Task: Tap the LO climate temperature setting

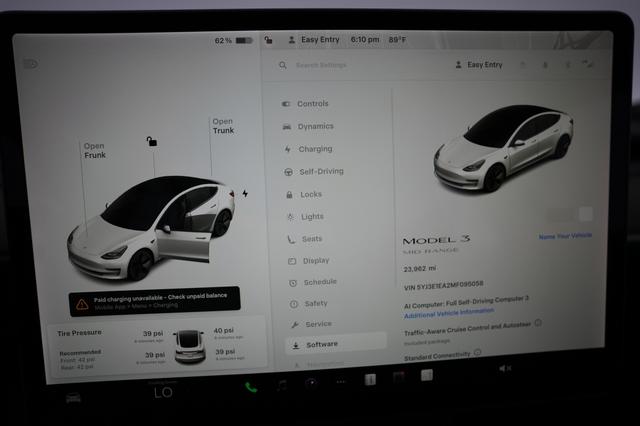Action: coord(163,393)
